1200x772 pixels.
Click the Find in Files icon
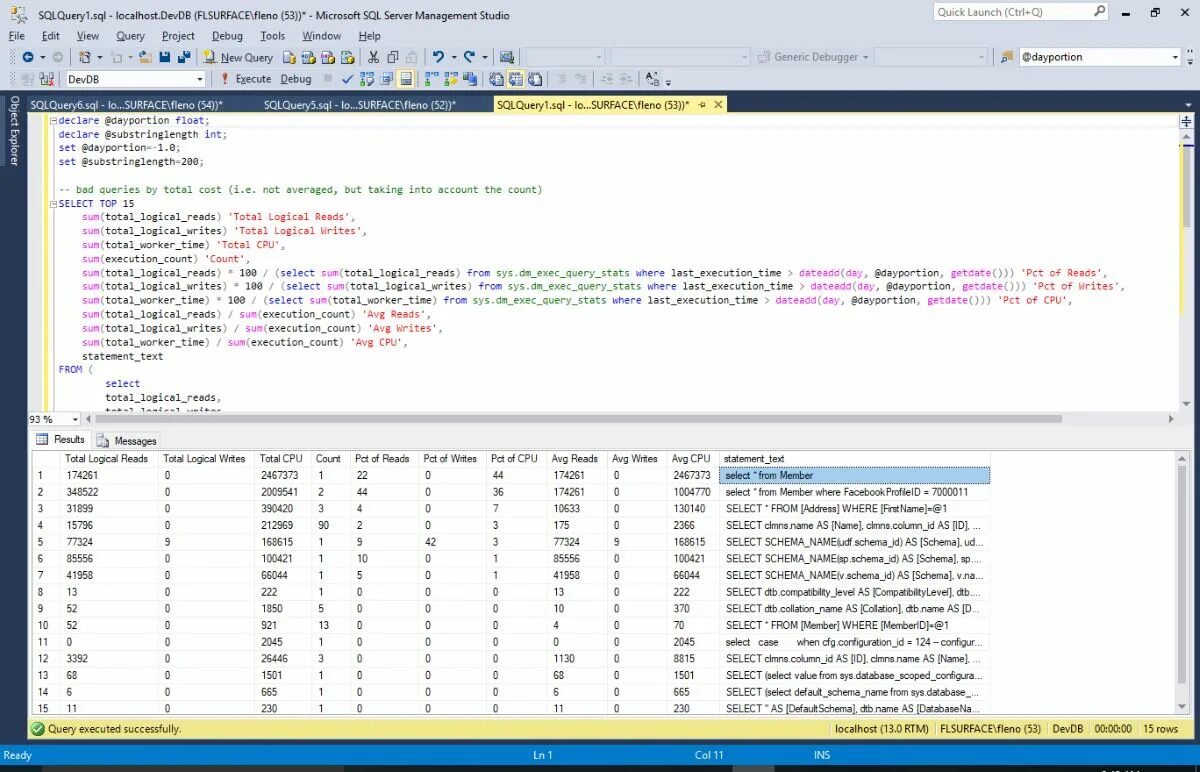tap(1008, 57)
